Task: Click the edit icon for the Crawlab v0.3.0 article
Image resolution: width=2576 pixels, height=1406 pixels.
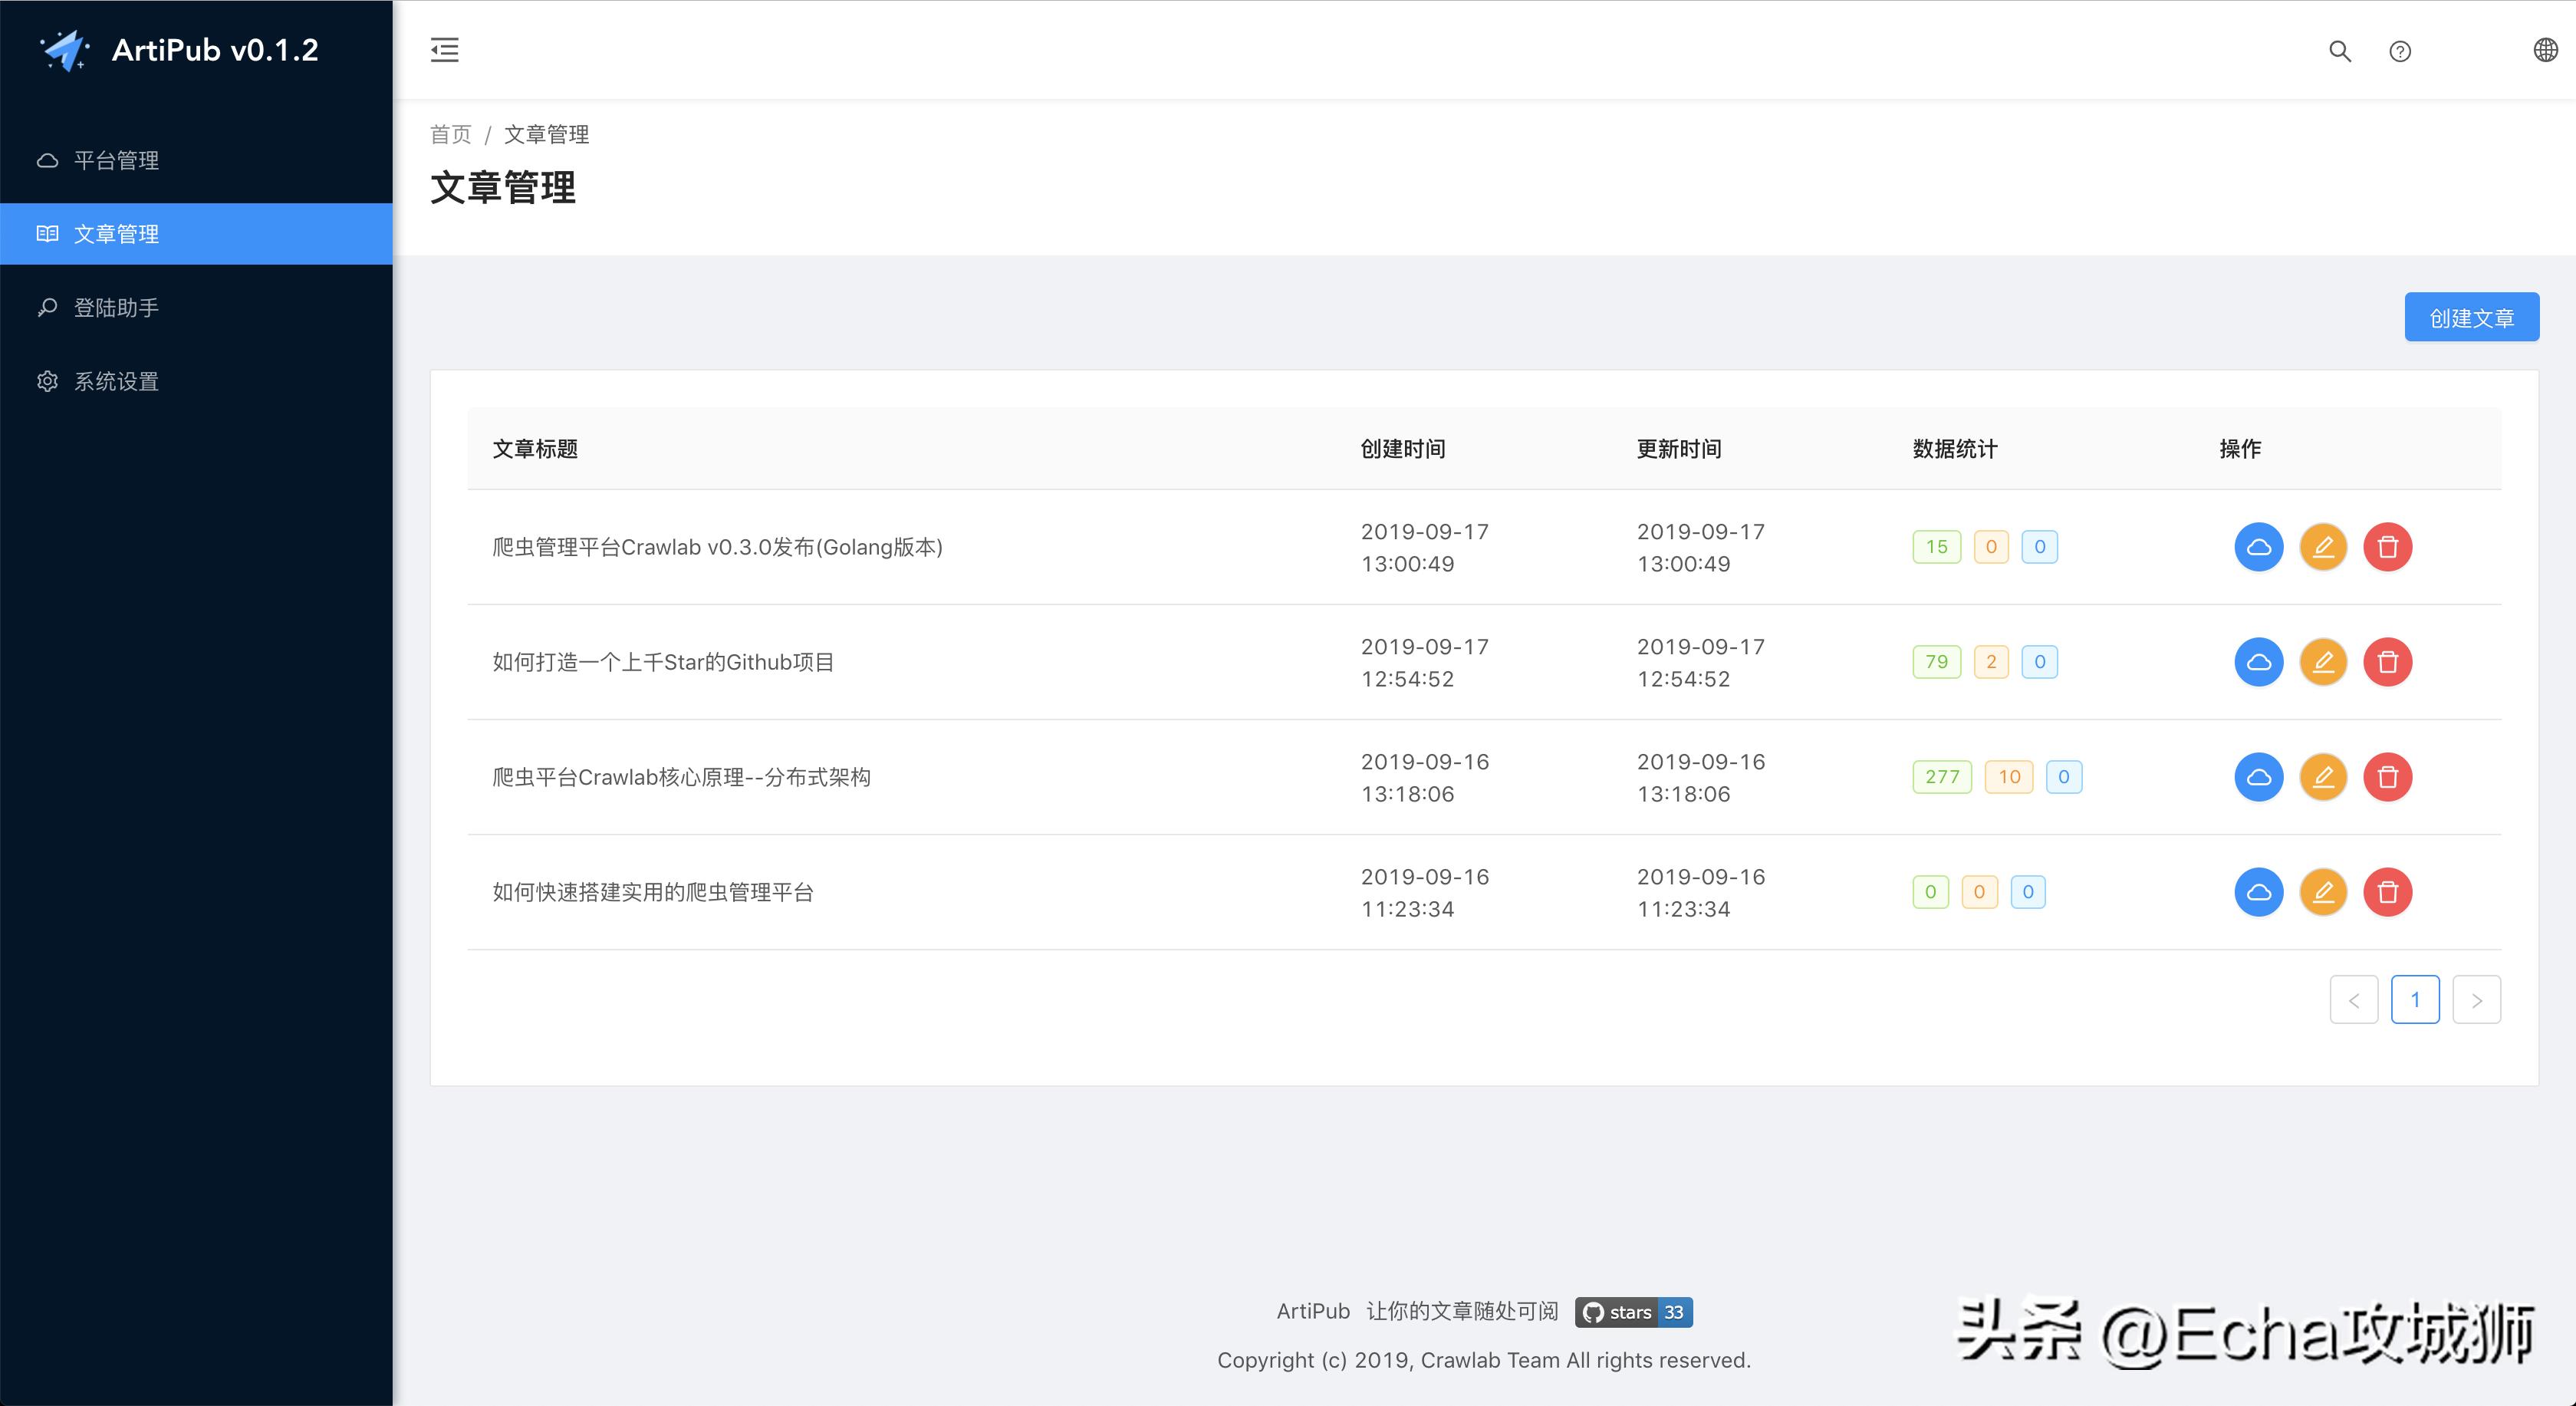Action: click(2323, 547)
